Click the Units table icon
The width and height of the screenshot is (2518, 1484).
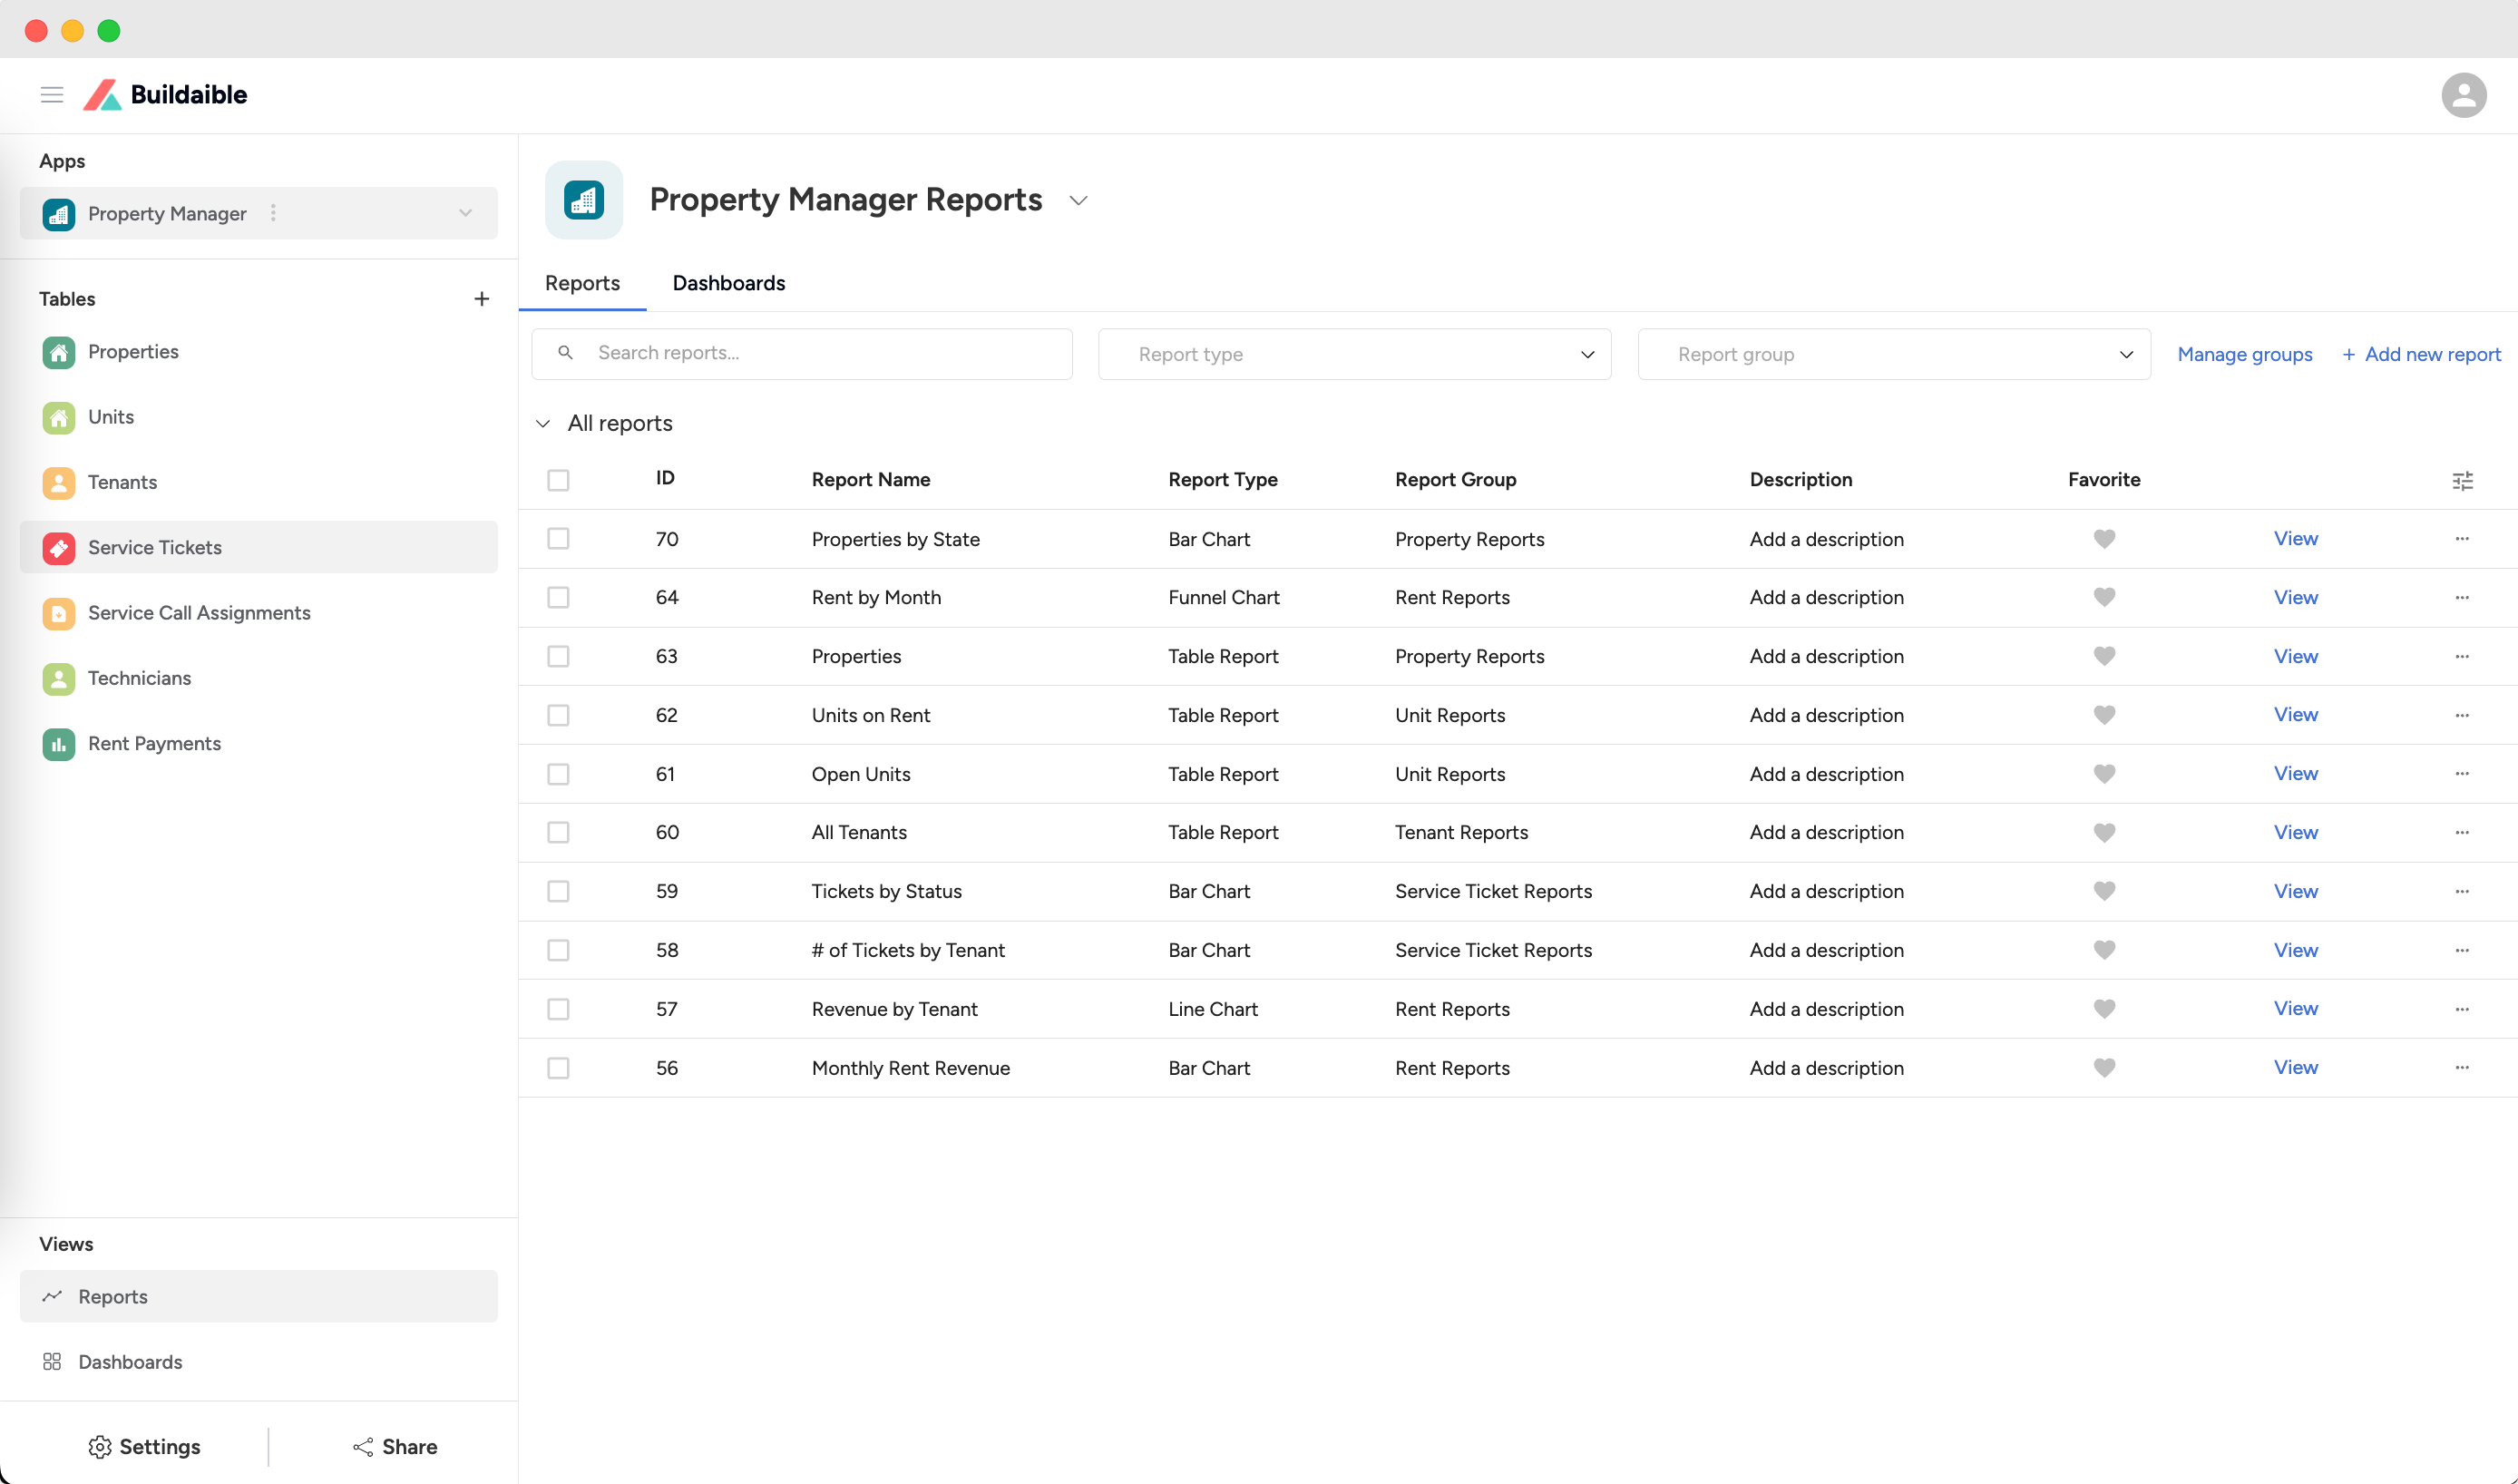pos(59,417)
